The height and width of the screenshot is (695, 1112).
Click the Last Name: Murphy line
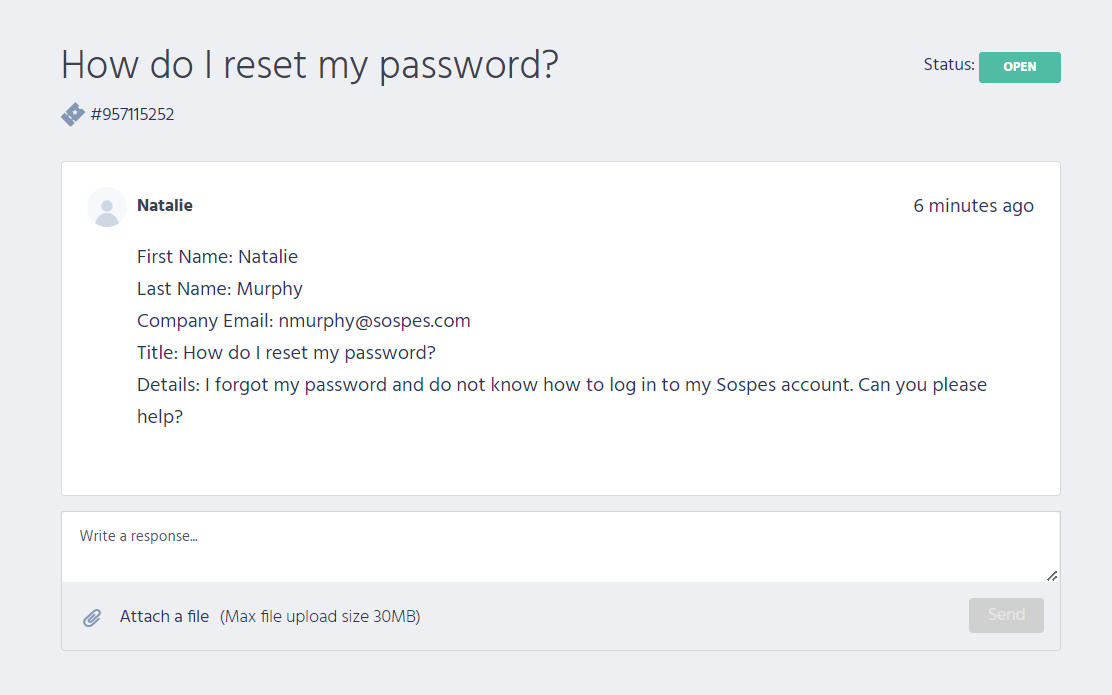point(220,289)
